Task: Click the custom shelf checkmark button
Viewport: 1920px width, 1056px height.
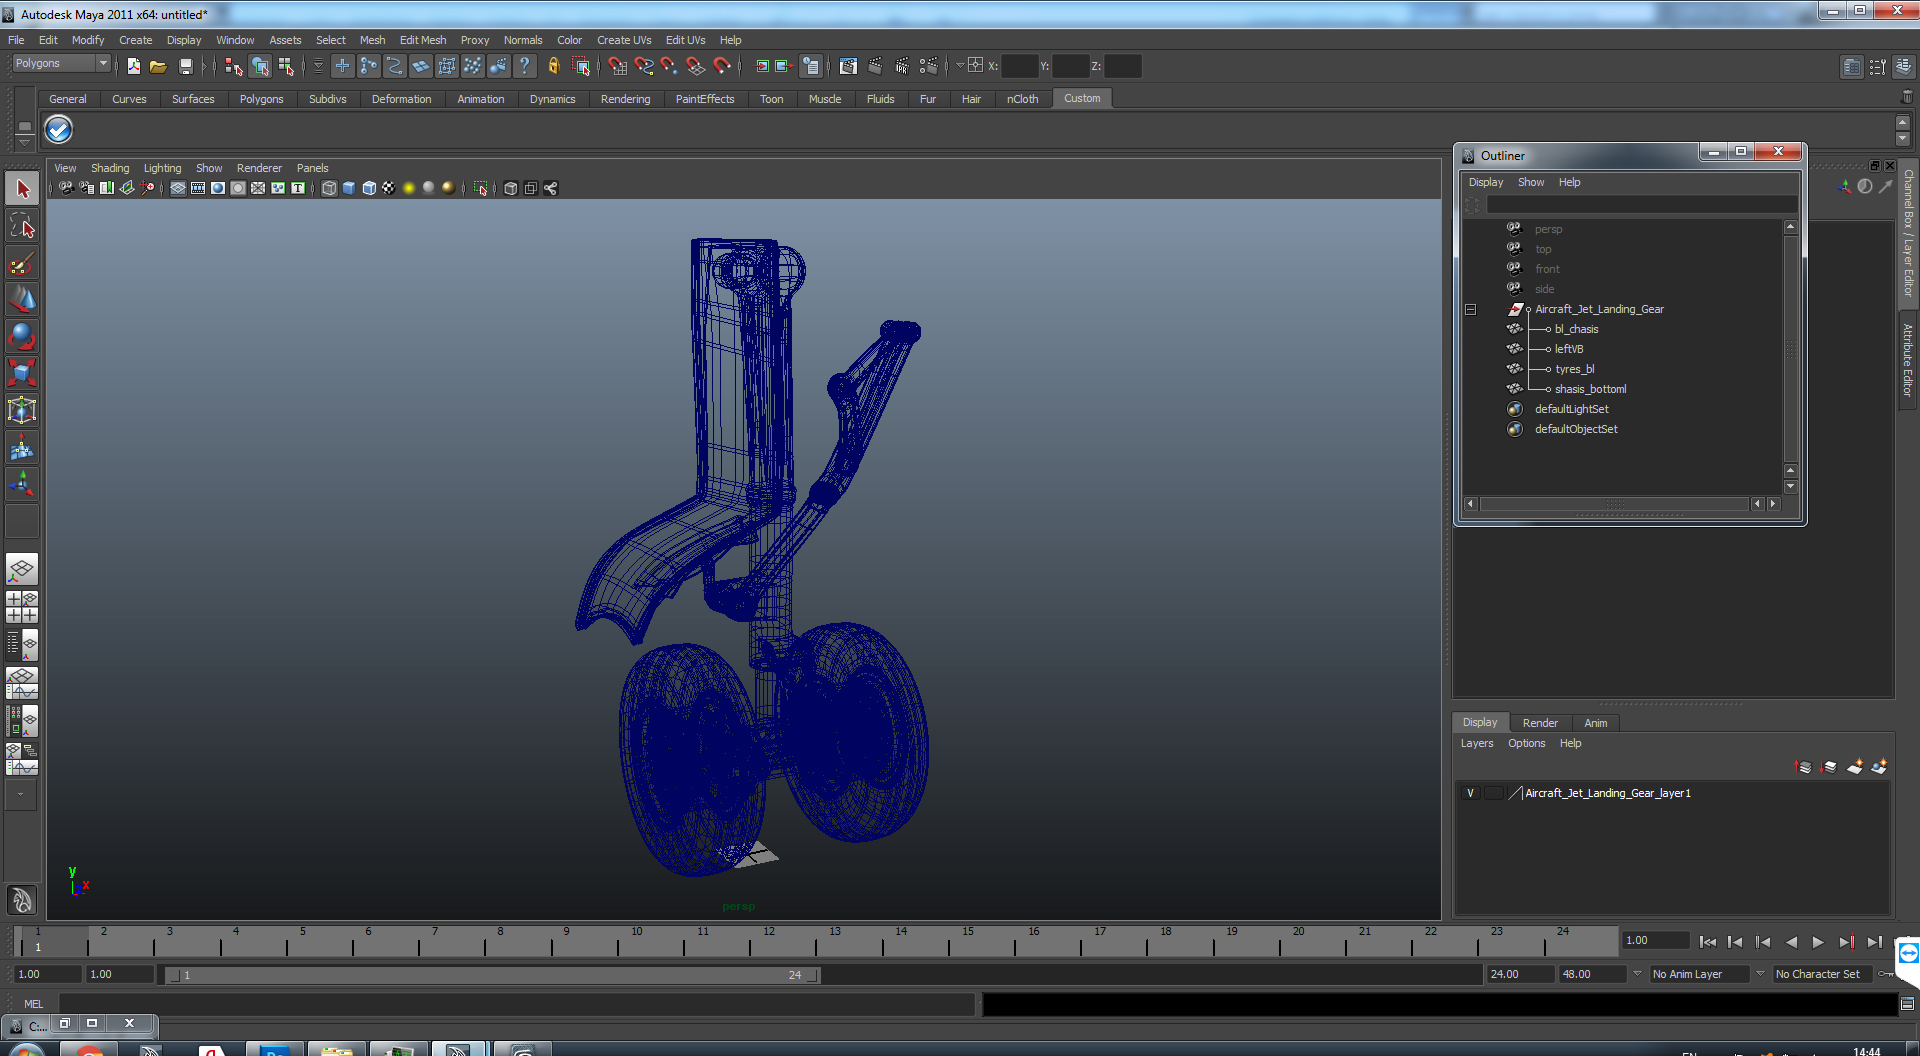Action: point(59,130)
